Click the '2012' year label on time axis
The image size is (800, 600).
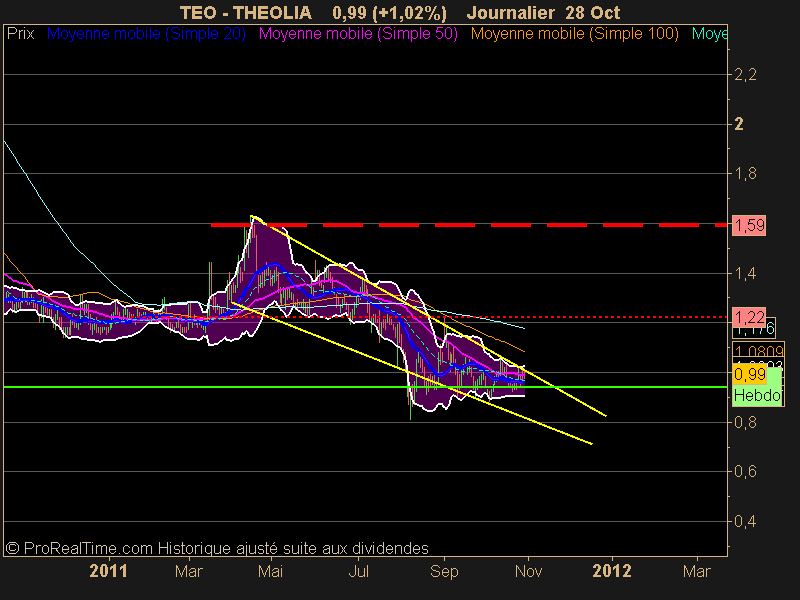click(612, 571)
